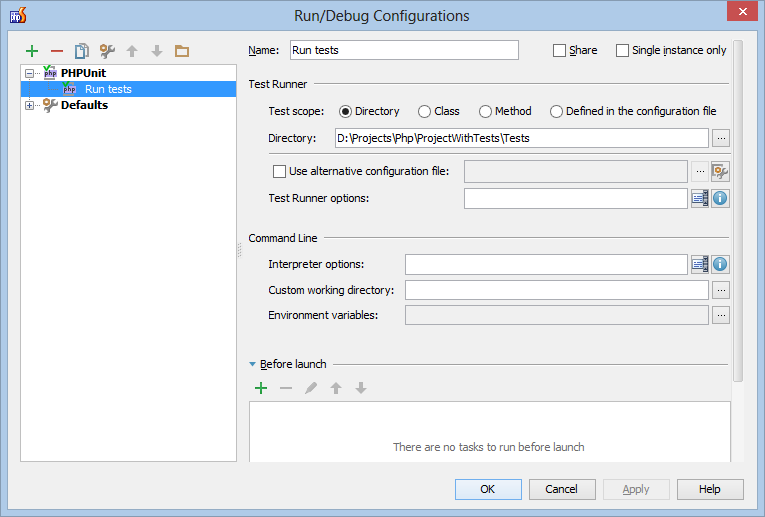The height and width of the screenshot is (517, 765).
Task: Edit the Before launch task with pencil
Action: pyautogui.click(x=311, y=388)
